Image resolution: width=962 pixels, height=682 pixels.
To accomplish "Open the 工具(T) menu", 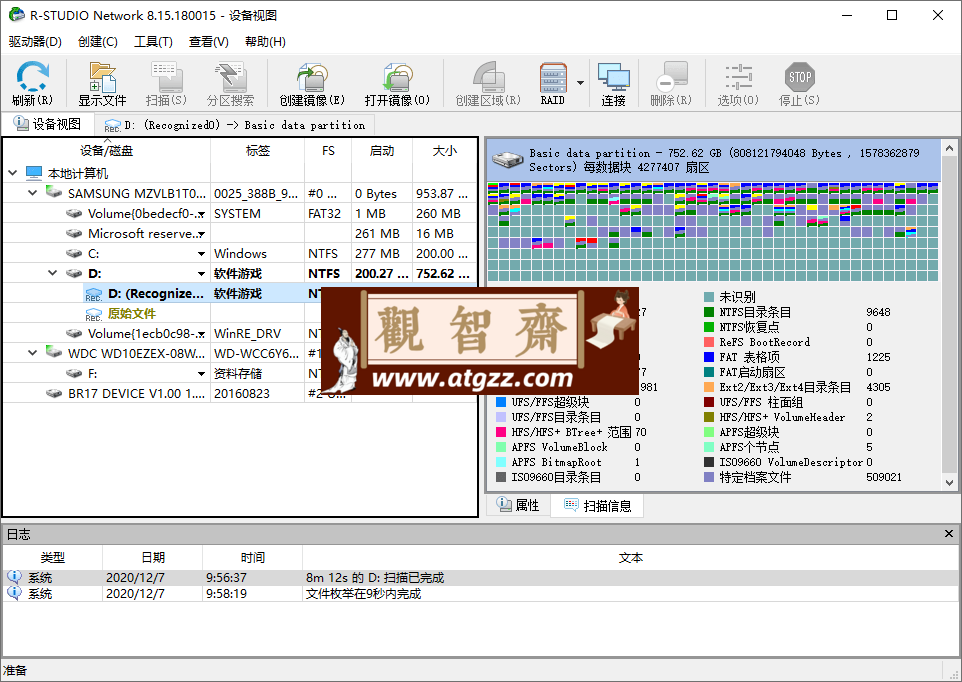I will 153,42.
